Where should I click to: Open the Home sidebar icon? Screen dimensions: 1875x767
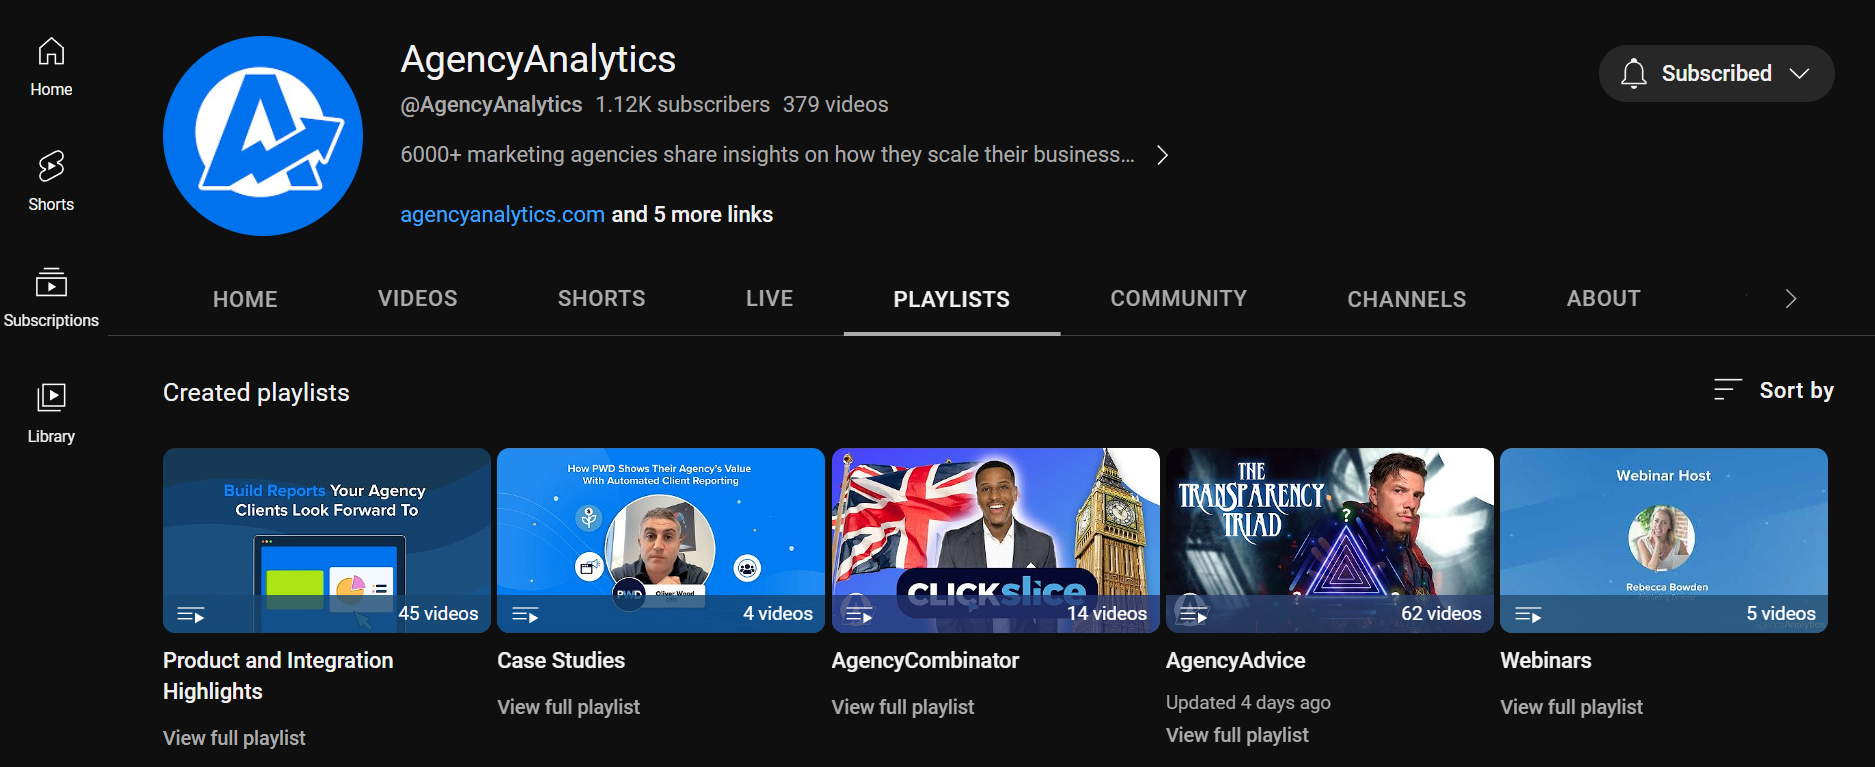click(51, 51)
